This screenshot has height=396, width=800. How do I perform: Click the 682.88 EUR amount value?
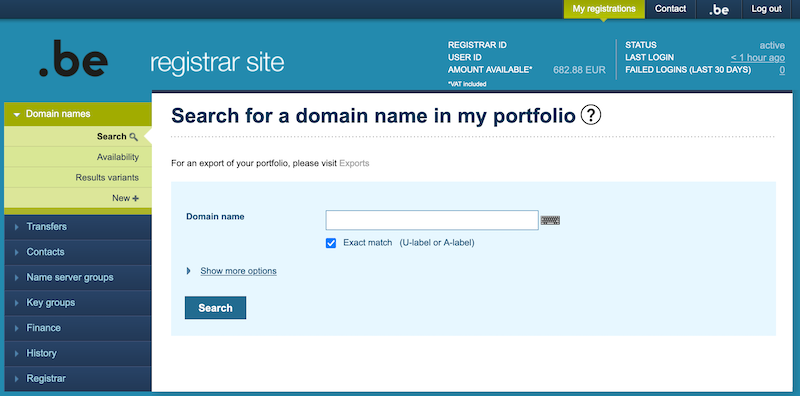(x=580, y=70)
